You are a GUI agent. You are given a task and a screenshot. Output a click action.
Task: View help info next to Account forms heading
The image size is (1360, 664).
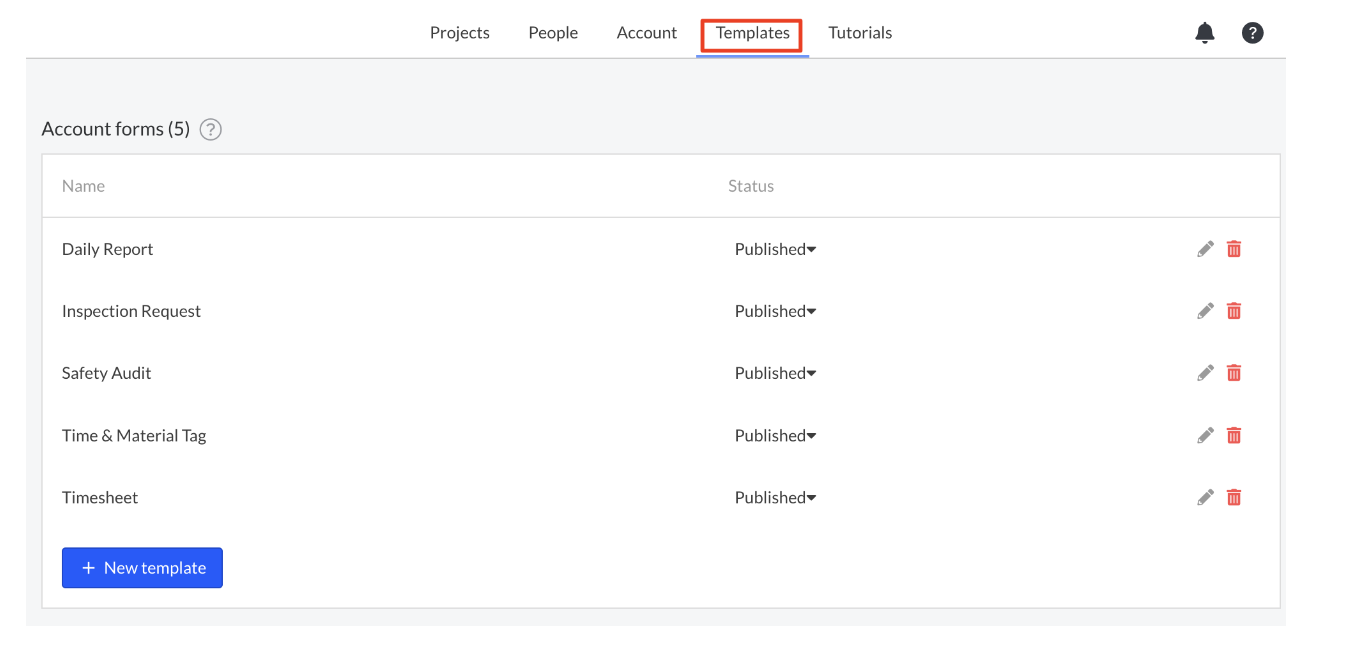[x=210, y=129]
